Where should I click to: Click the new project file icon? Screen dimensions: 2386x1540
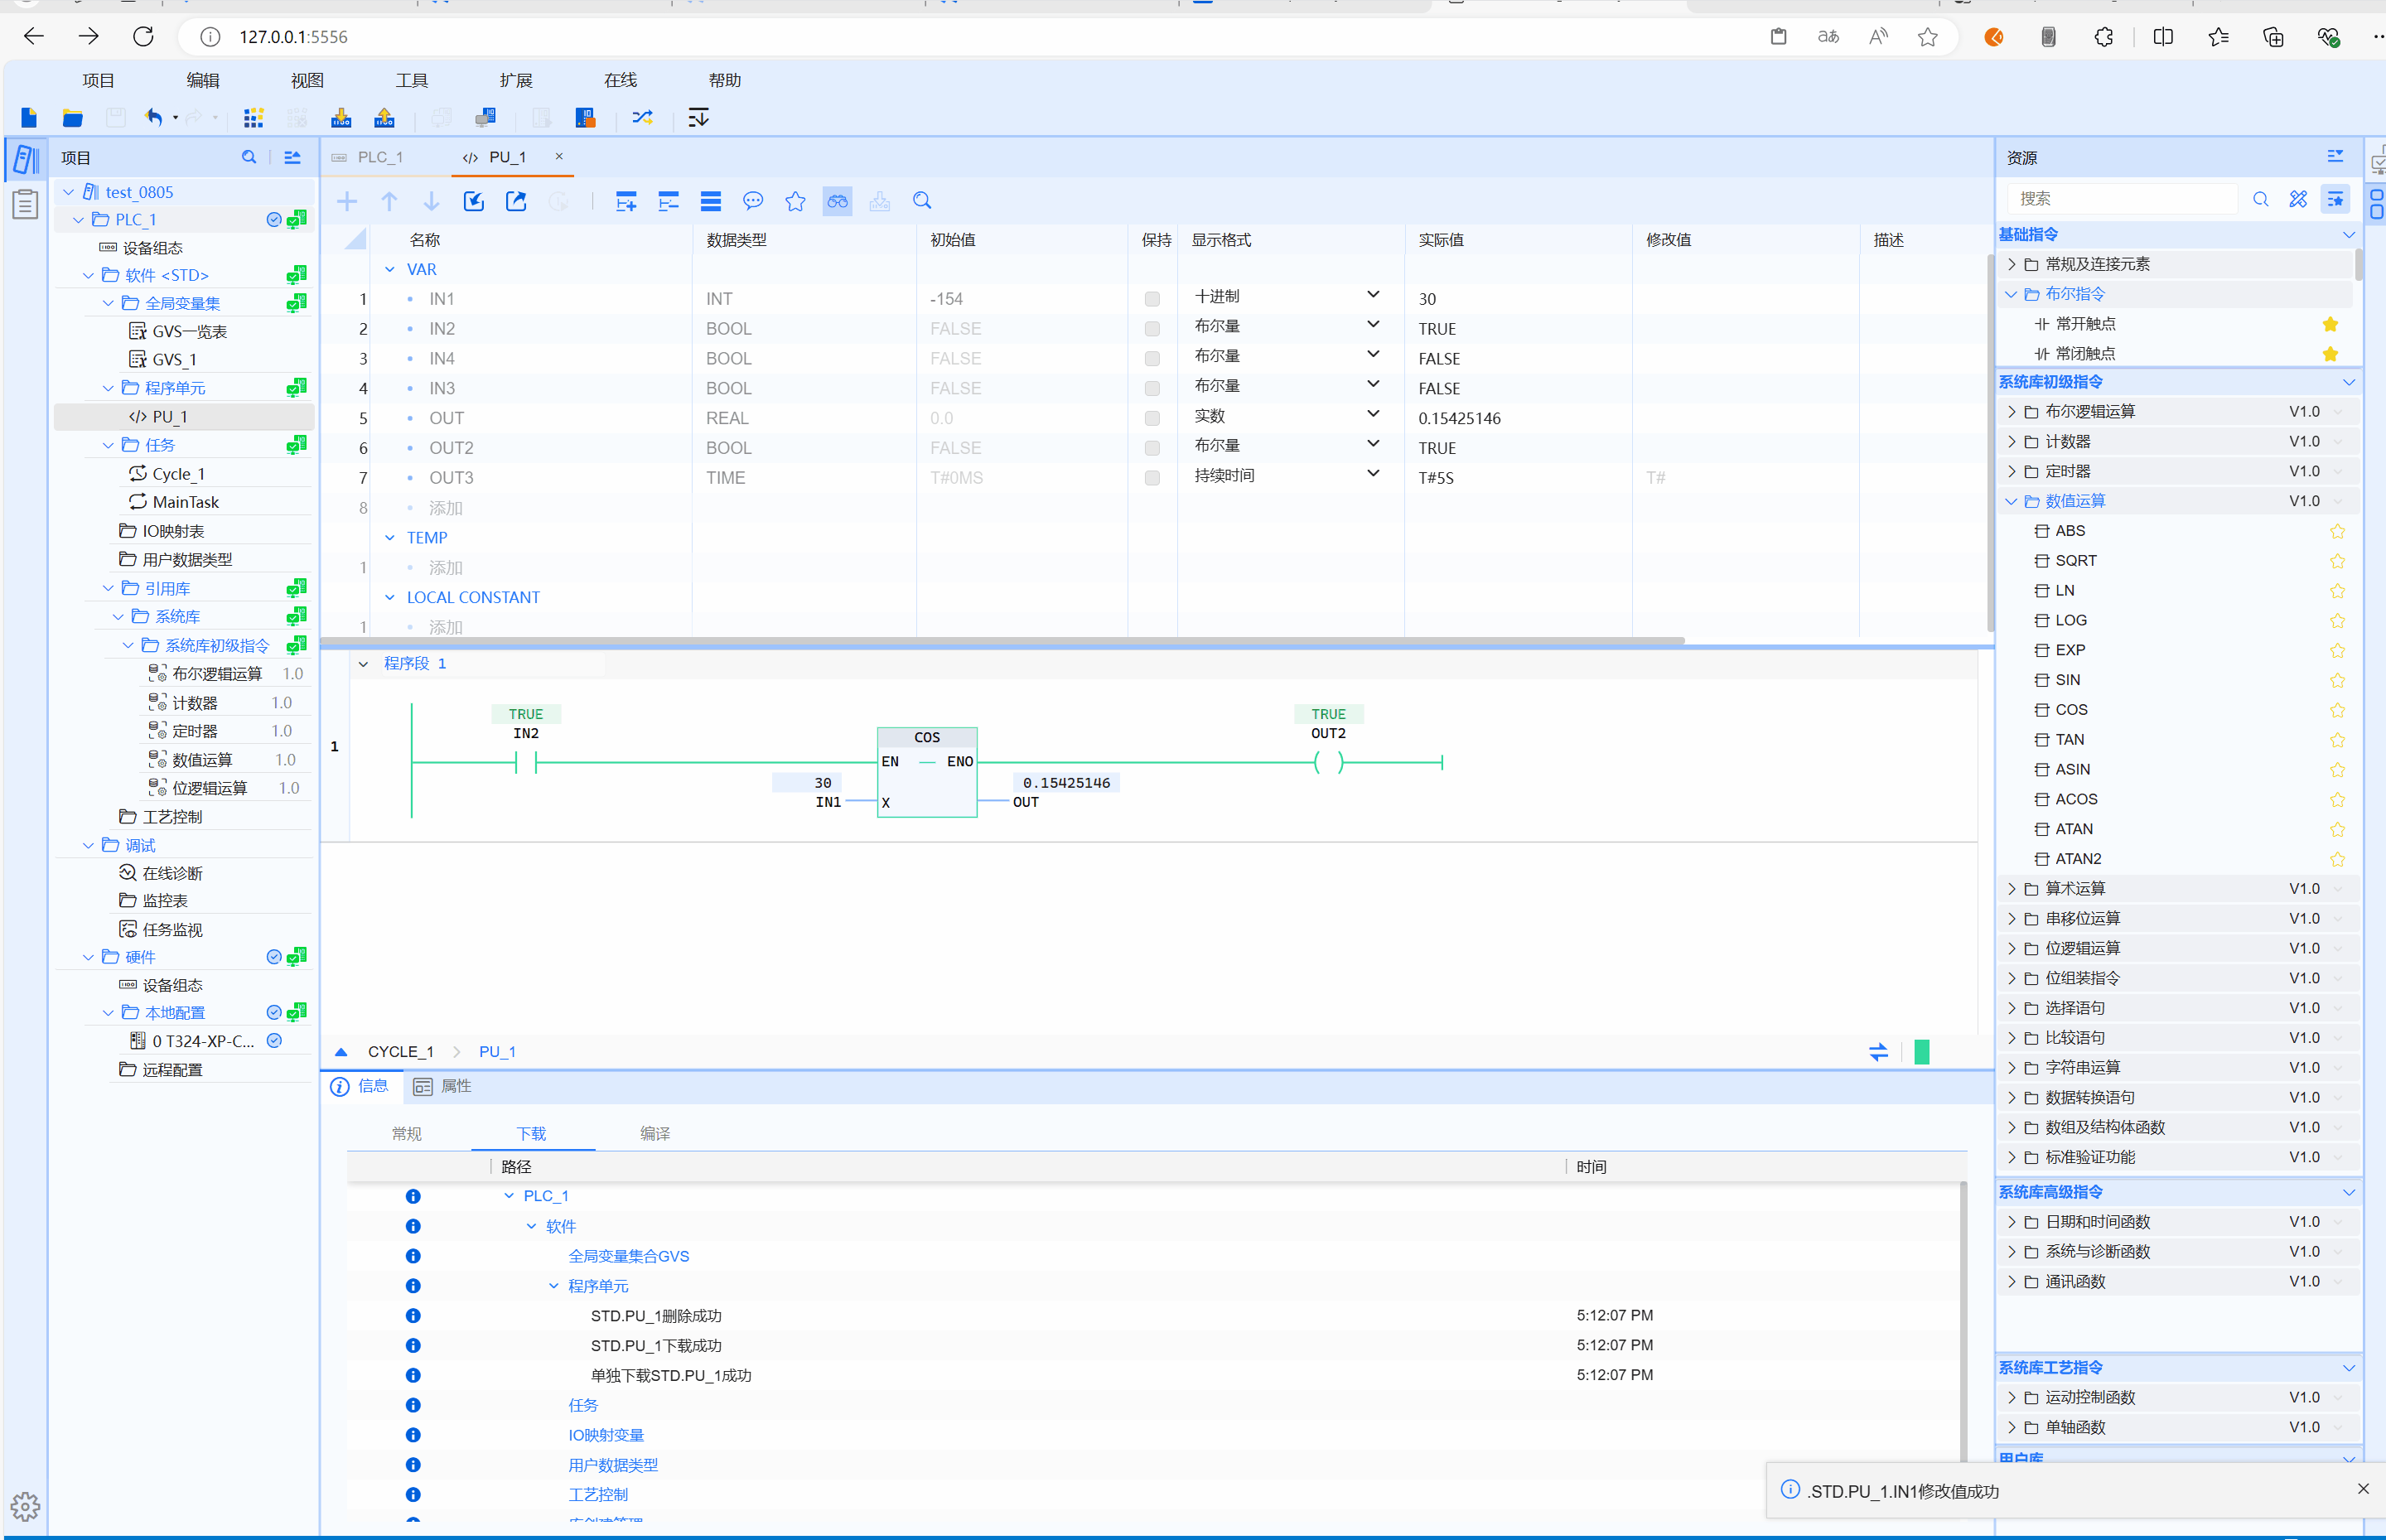point(29,118)
